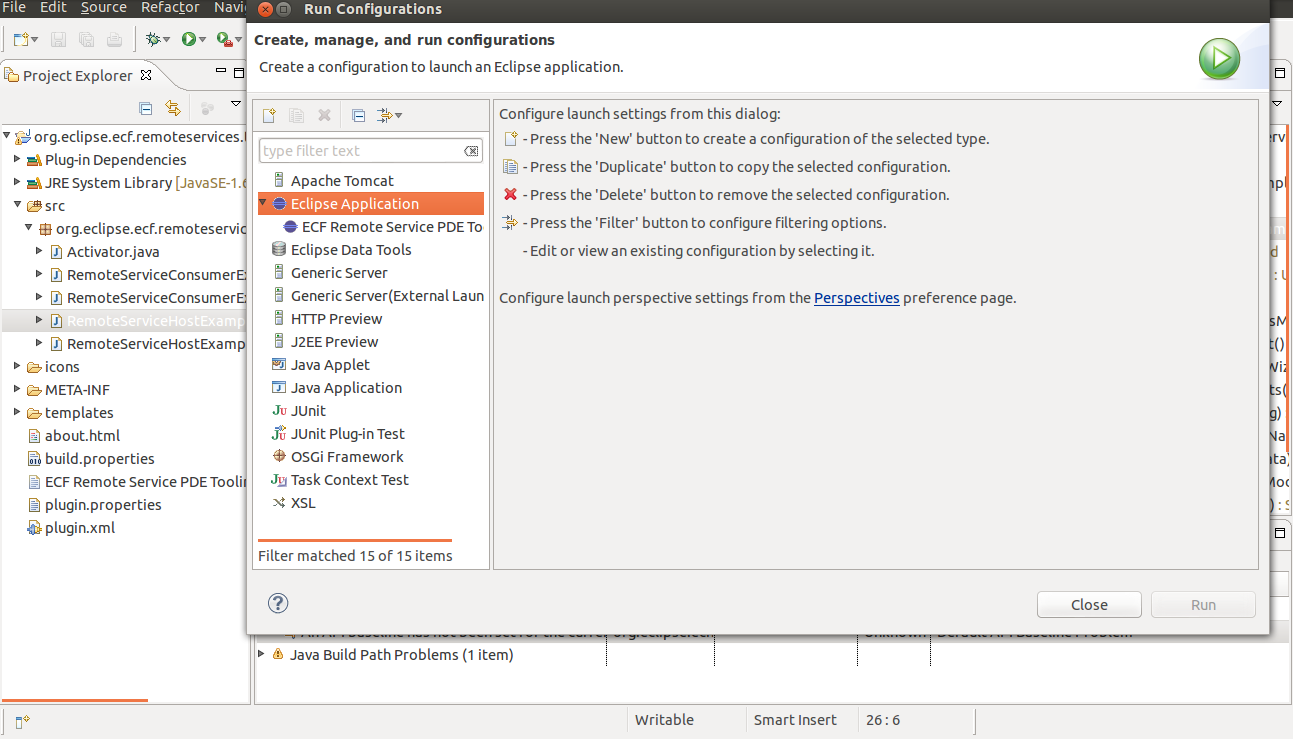Viewport: 1293px width, 739px height.
Task: Select Java Applet configuration type
Action: click(330, 365)
